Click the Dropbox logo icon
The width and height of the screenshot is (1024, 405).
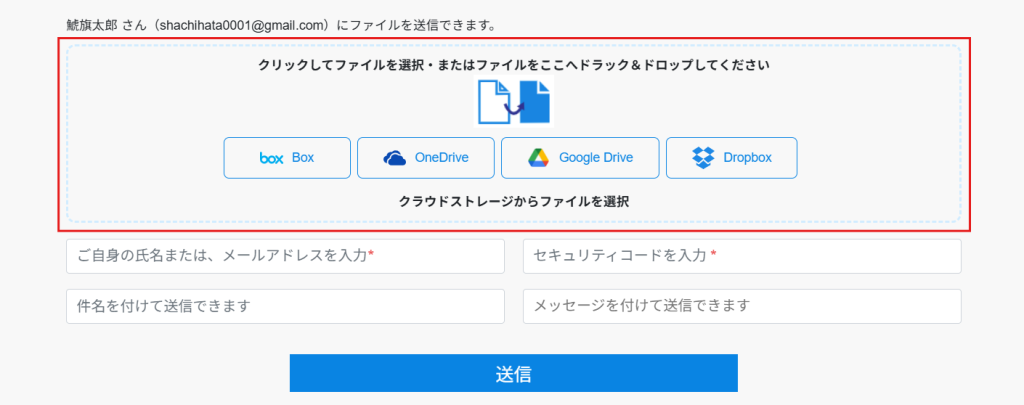click(704, 158)
